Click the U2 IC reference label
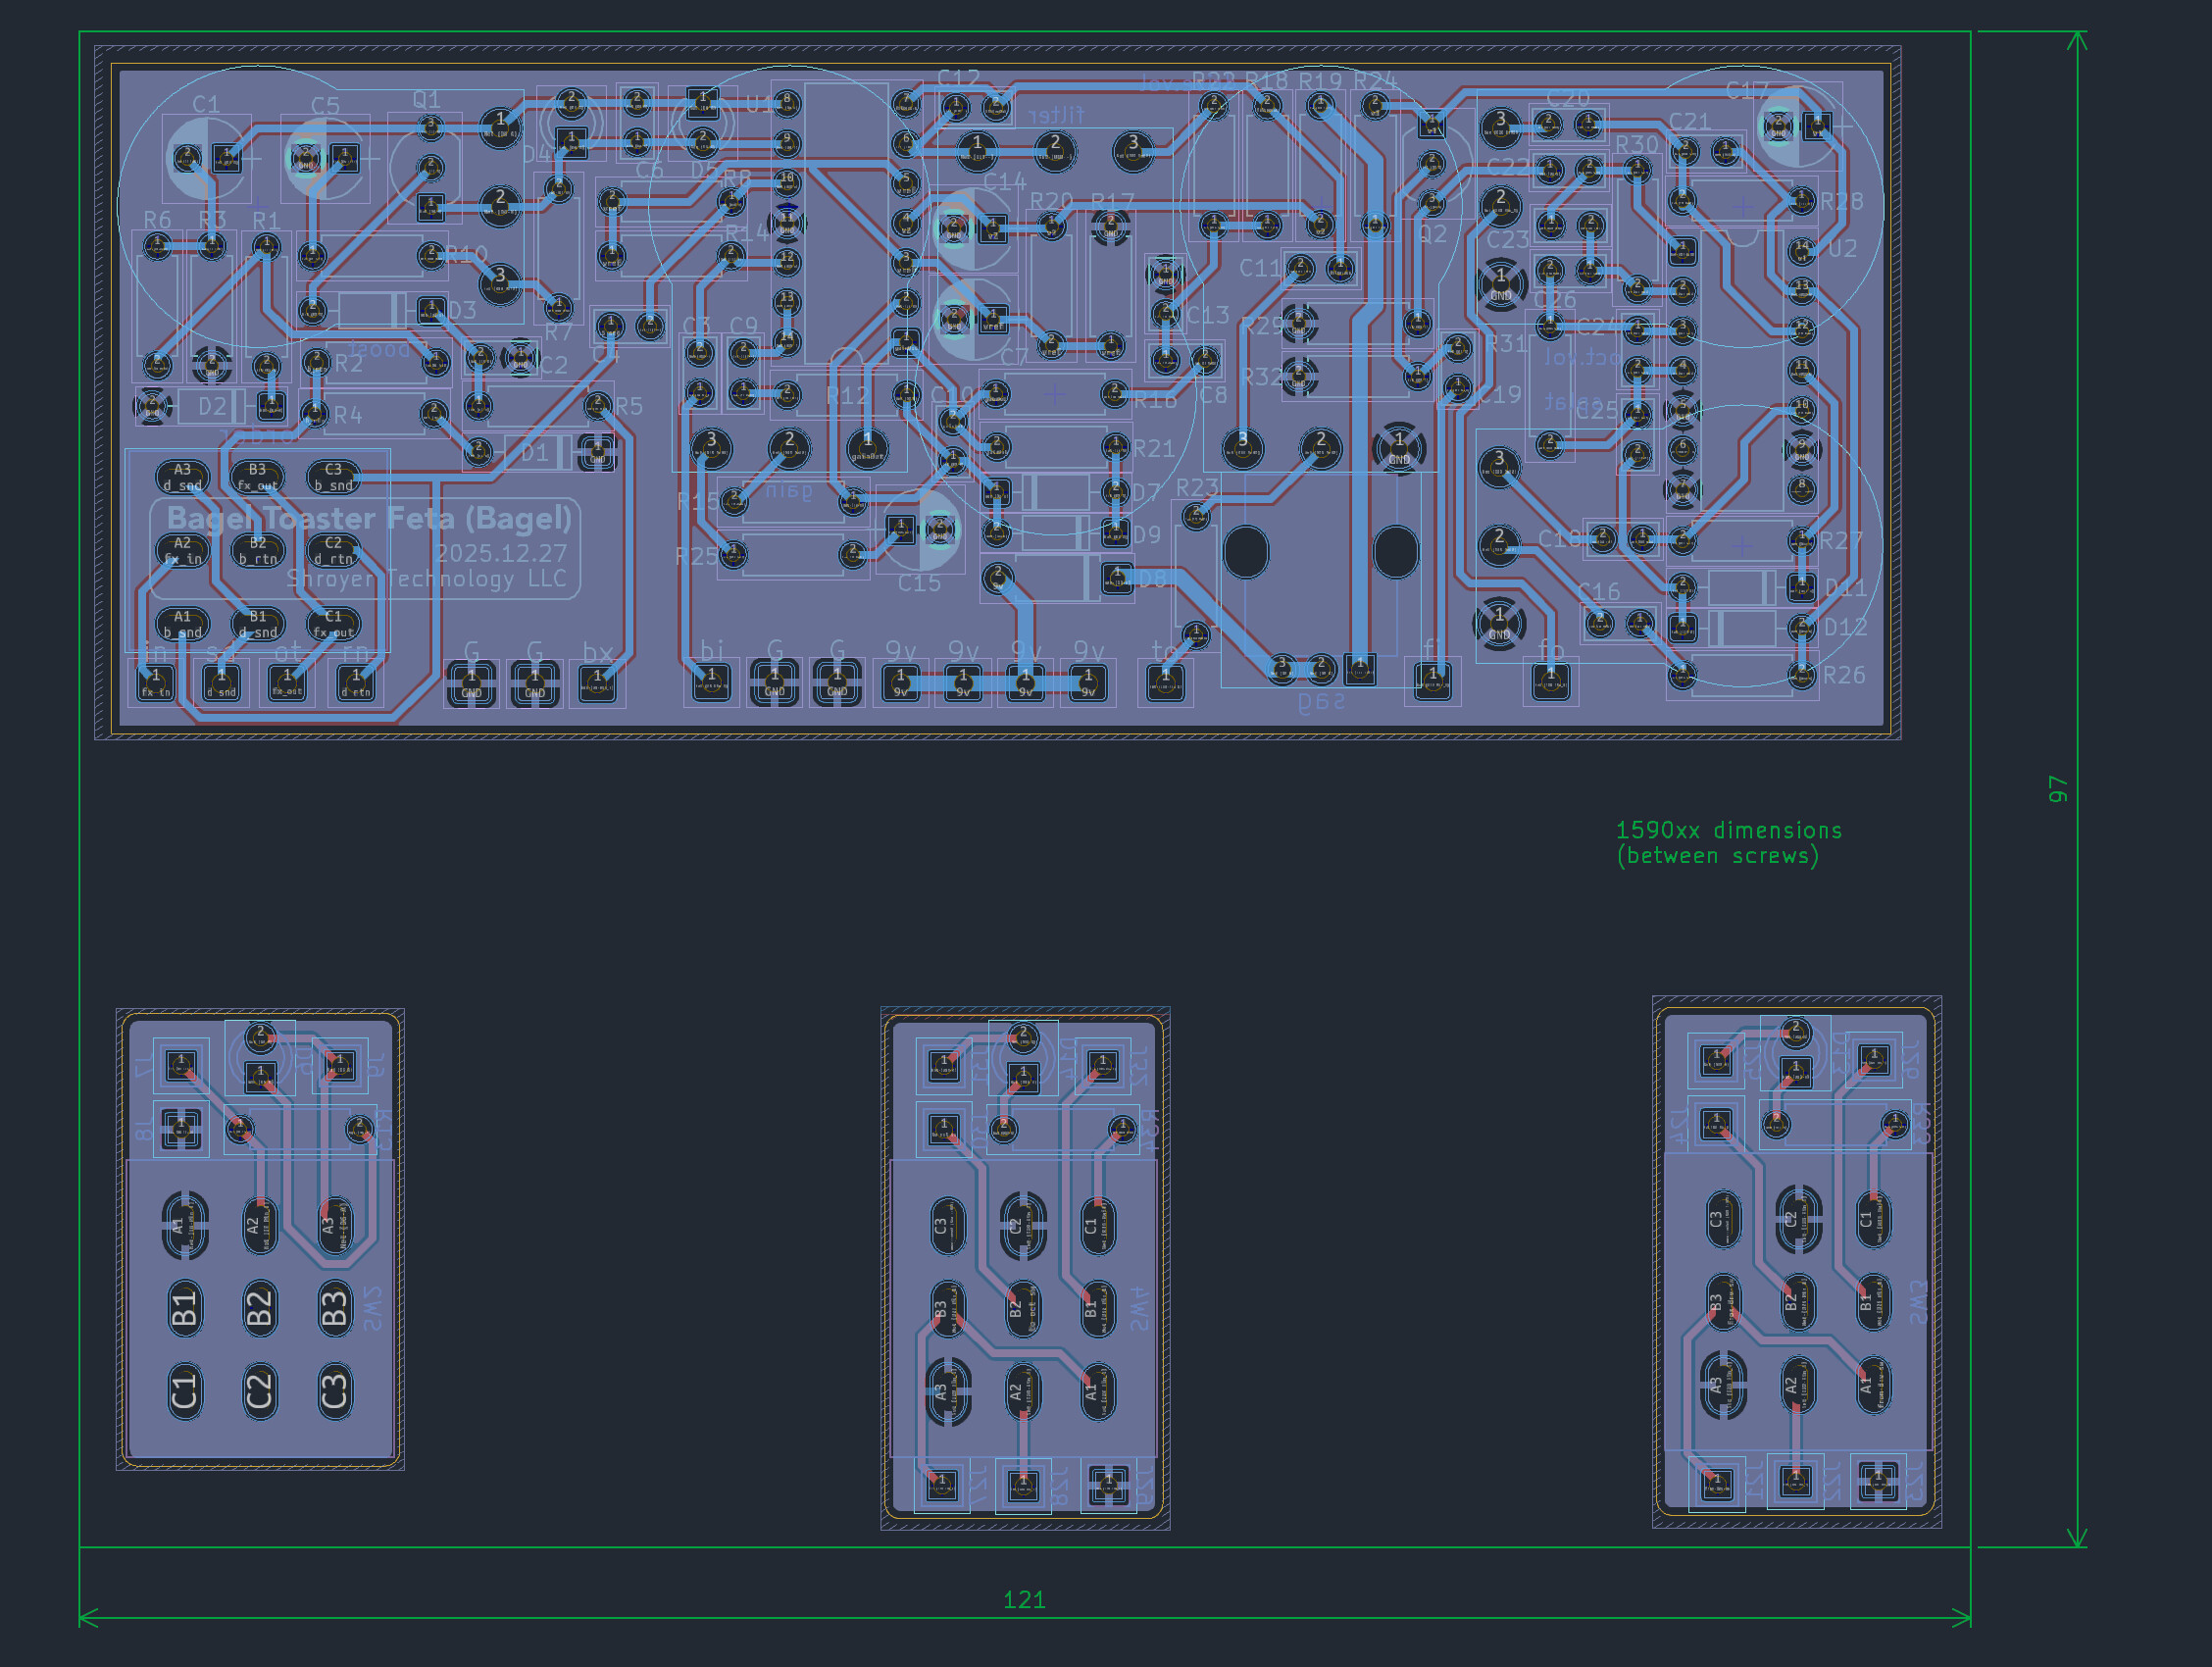Screen dimensions: 2212x1667 (x=1843, y=248)
